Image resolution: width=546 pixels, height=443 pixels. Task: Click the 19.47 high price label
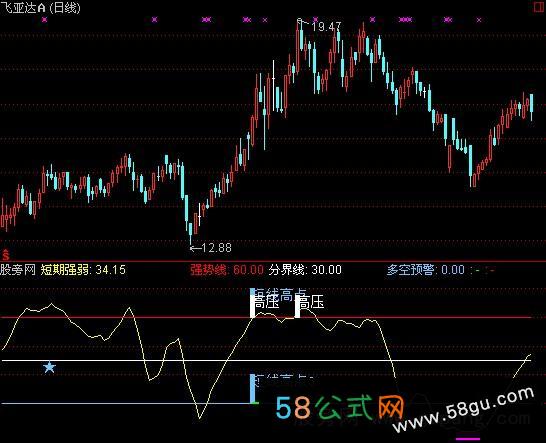point(326,26)
